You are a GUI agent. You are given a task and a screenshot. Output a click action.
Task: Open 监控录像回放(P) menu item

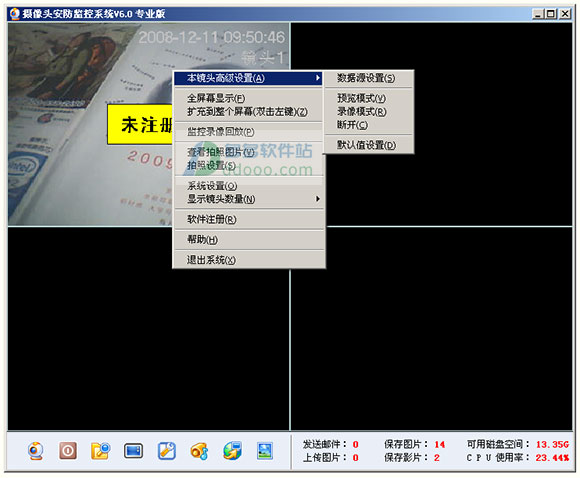coord(249,132)
